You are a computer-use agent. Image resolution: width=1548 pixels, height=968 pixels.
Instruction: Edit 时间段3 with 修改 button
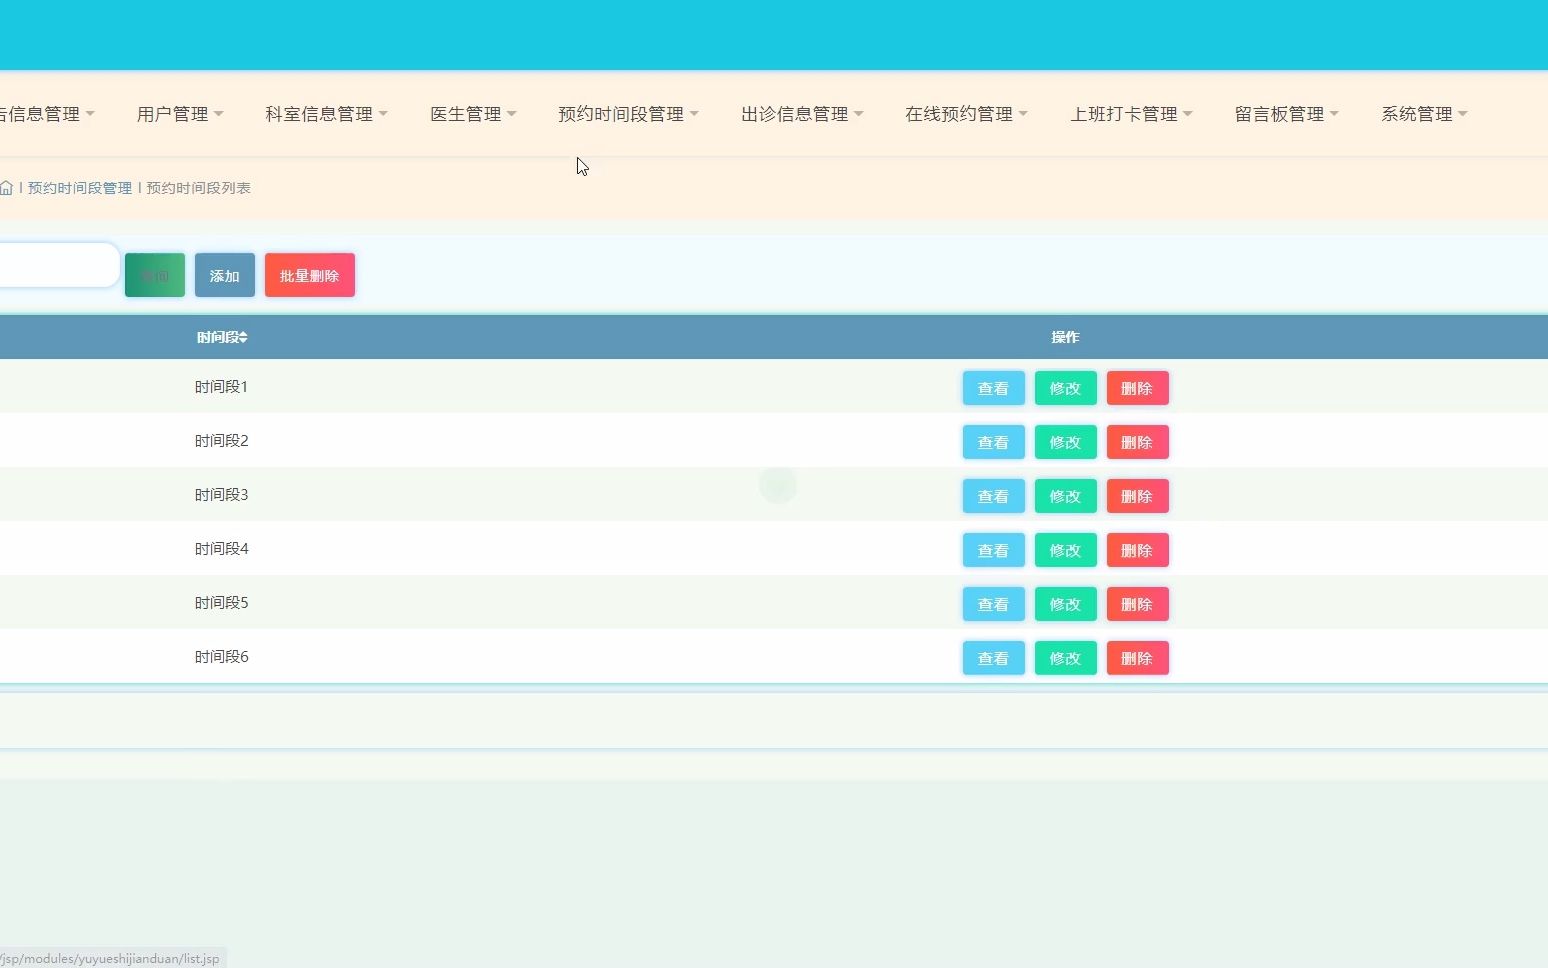pos(1066,496)
